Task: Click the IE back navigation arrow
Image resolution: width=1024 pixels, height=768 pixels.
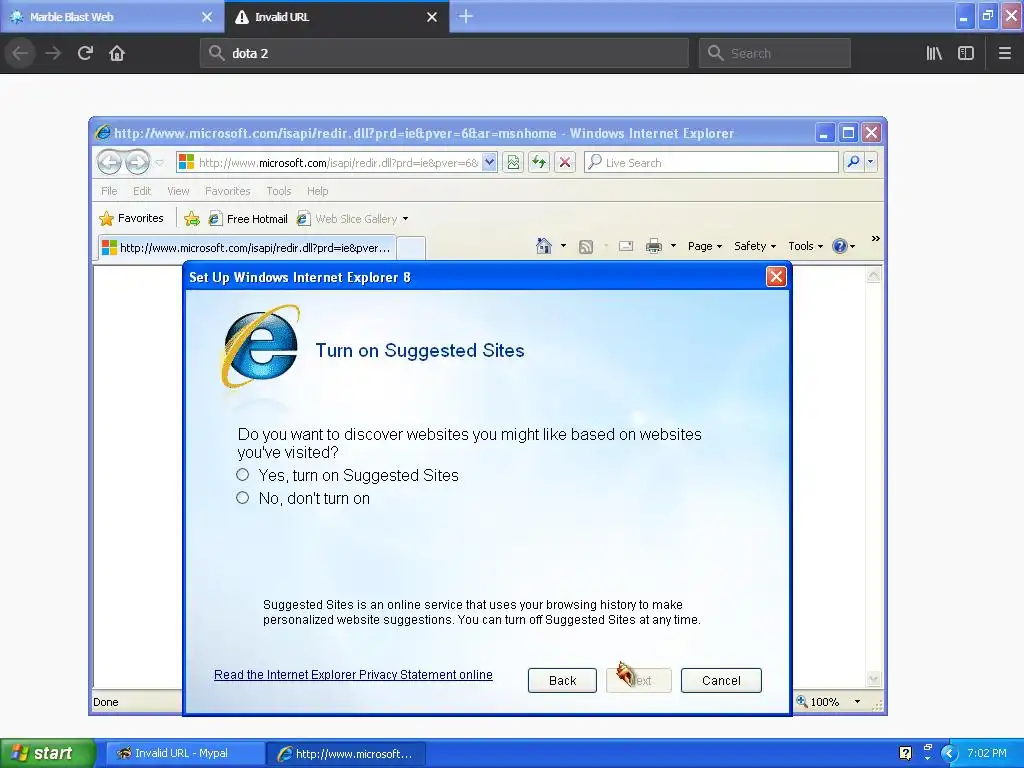Action: 109,162
